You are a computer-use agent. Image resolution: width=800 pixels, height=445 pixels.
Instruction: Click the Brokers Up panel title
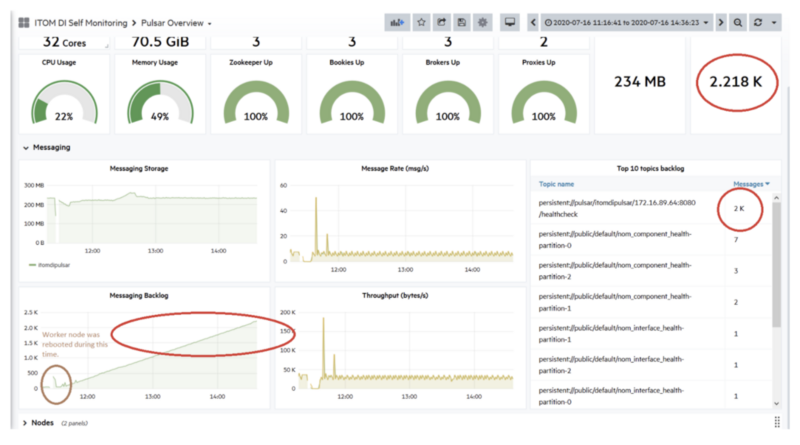click(442, 62)
